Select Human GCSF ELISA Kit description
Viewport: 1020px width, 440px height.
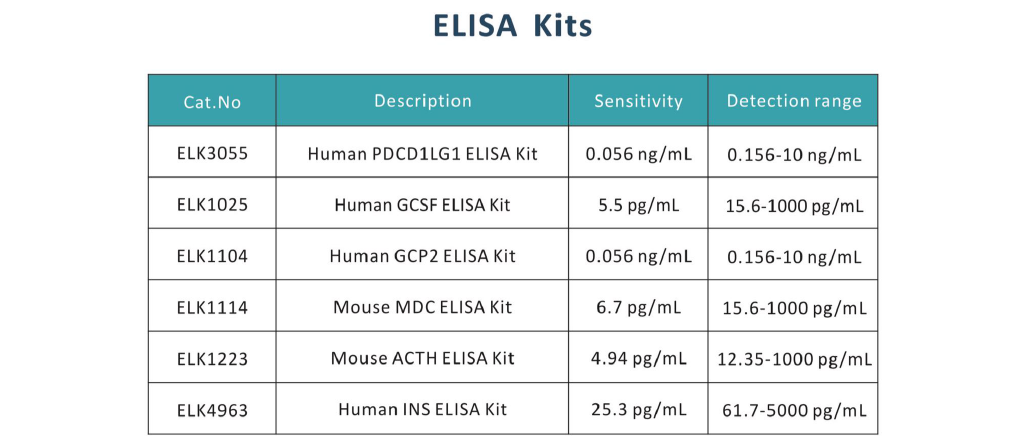pyautogui.click(x=423, y=205)
